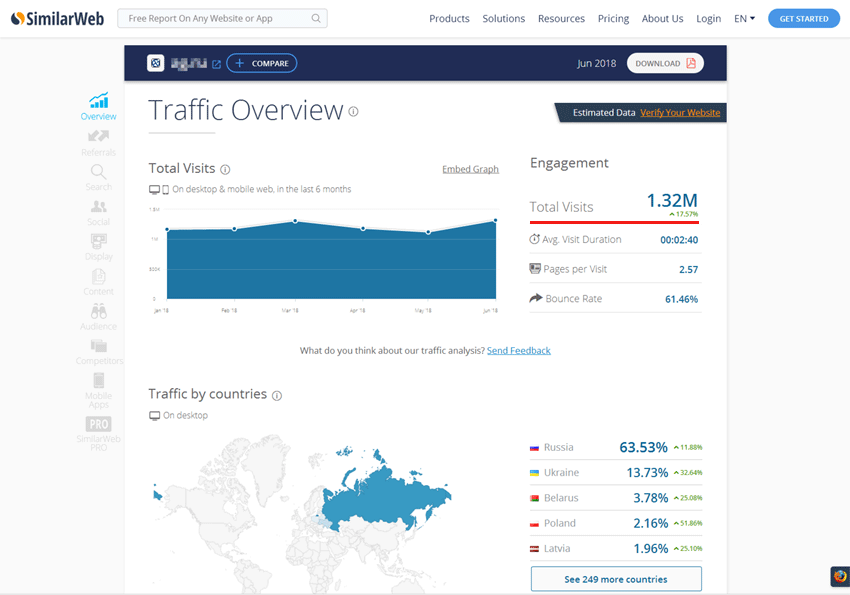Screen dimensions: 850x595
Task: Click the Login link
Action: [709, 18]
